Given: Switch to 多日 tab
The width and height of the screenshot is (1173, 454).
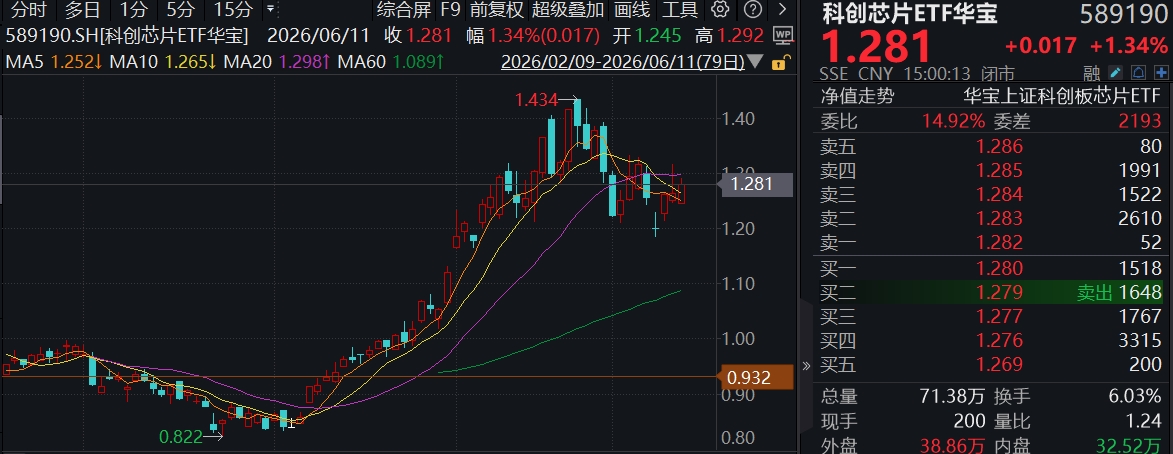Looking at the screenshot, I should [83, 10].
